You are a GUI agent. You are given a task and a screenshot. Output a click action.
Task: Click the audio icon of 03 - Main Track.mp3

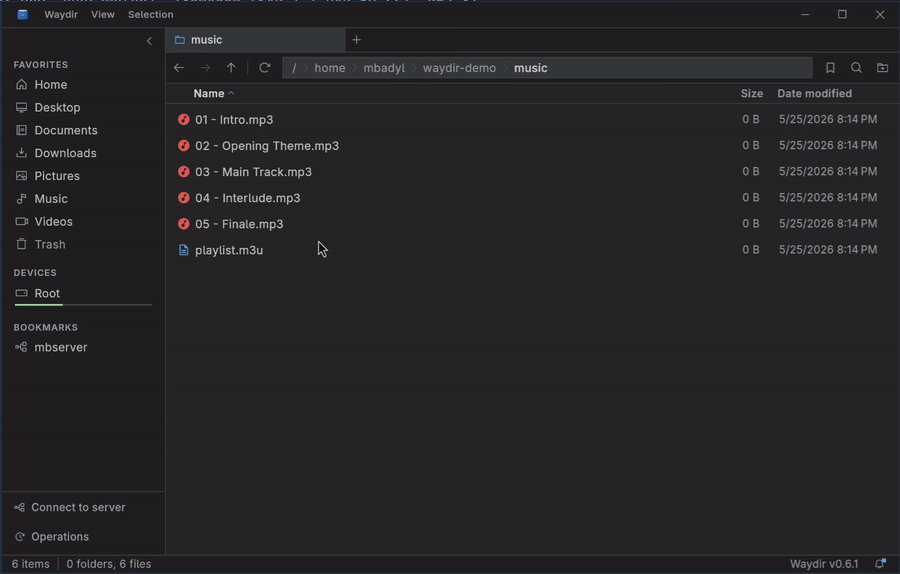tap(184, 172)
